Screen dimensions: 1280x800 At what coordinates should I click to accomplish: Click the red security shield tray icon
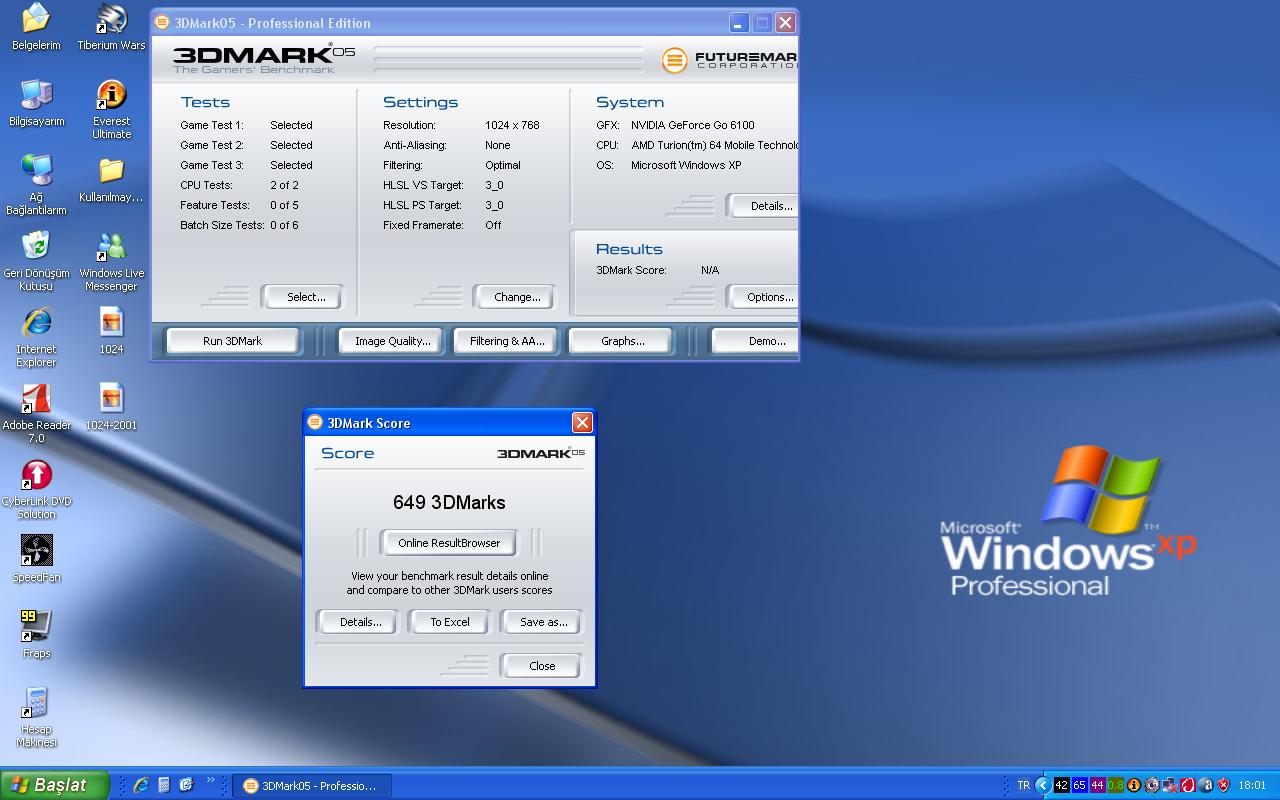pyautogui.click(x=1223, y=785)
